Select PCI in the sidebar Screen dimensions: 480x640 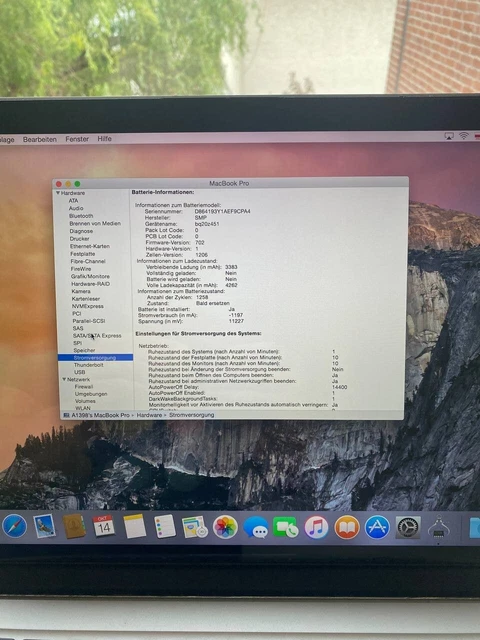tap(76, 313)
